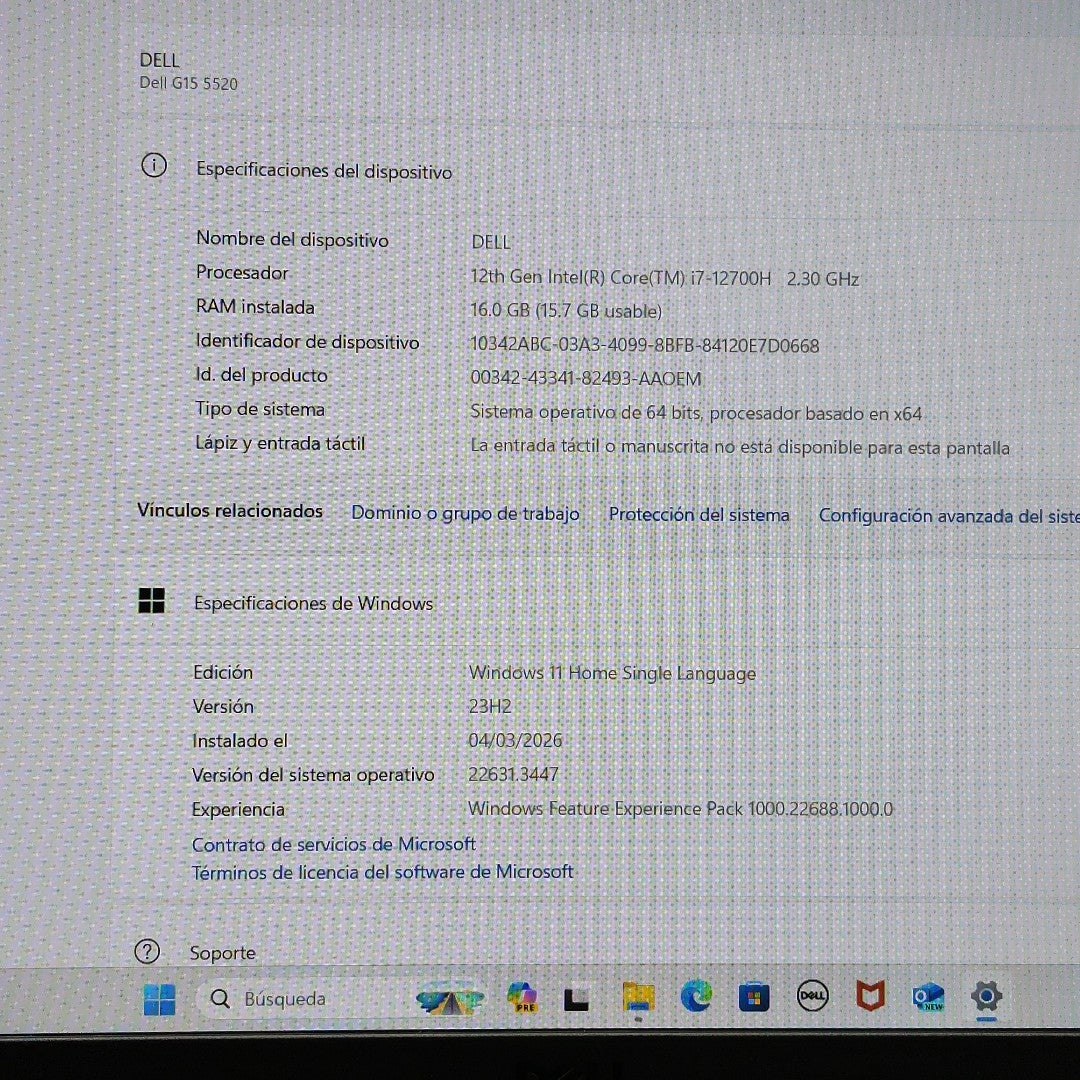This screenshot has width=1080, height=1080.
Task: Click the Settings gear in the taskbar
Action: tap(986, 996)
